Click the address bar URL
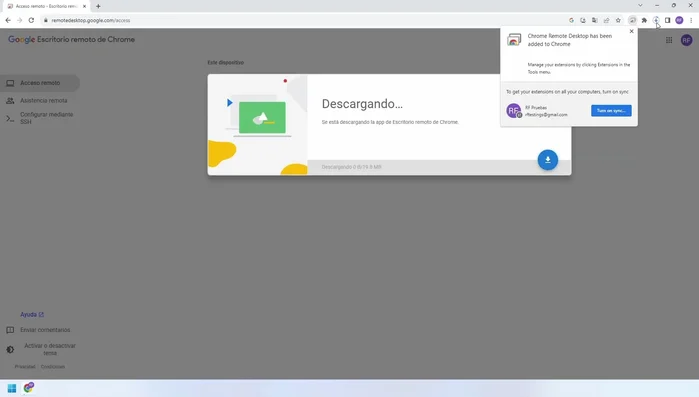 90,20
